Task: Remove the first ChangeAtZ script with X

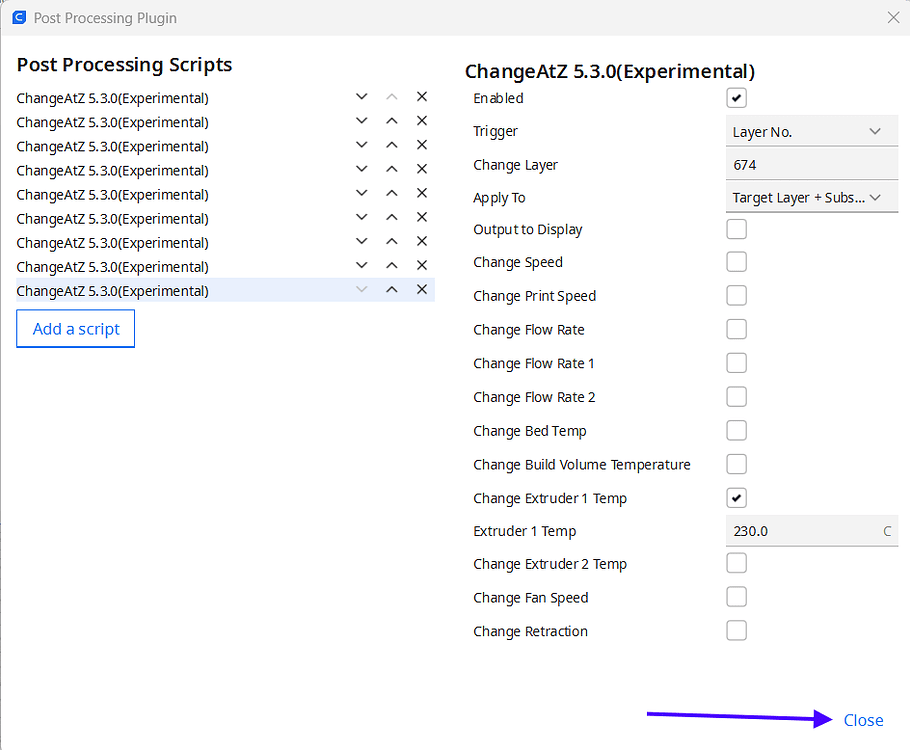Action: [x=422, y=97]
